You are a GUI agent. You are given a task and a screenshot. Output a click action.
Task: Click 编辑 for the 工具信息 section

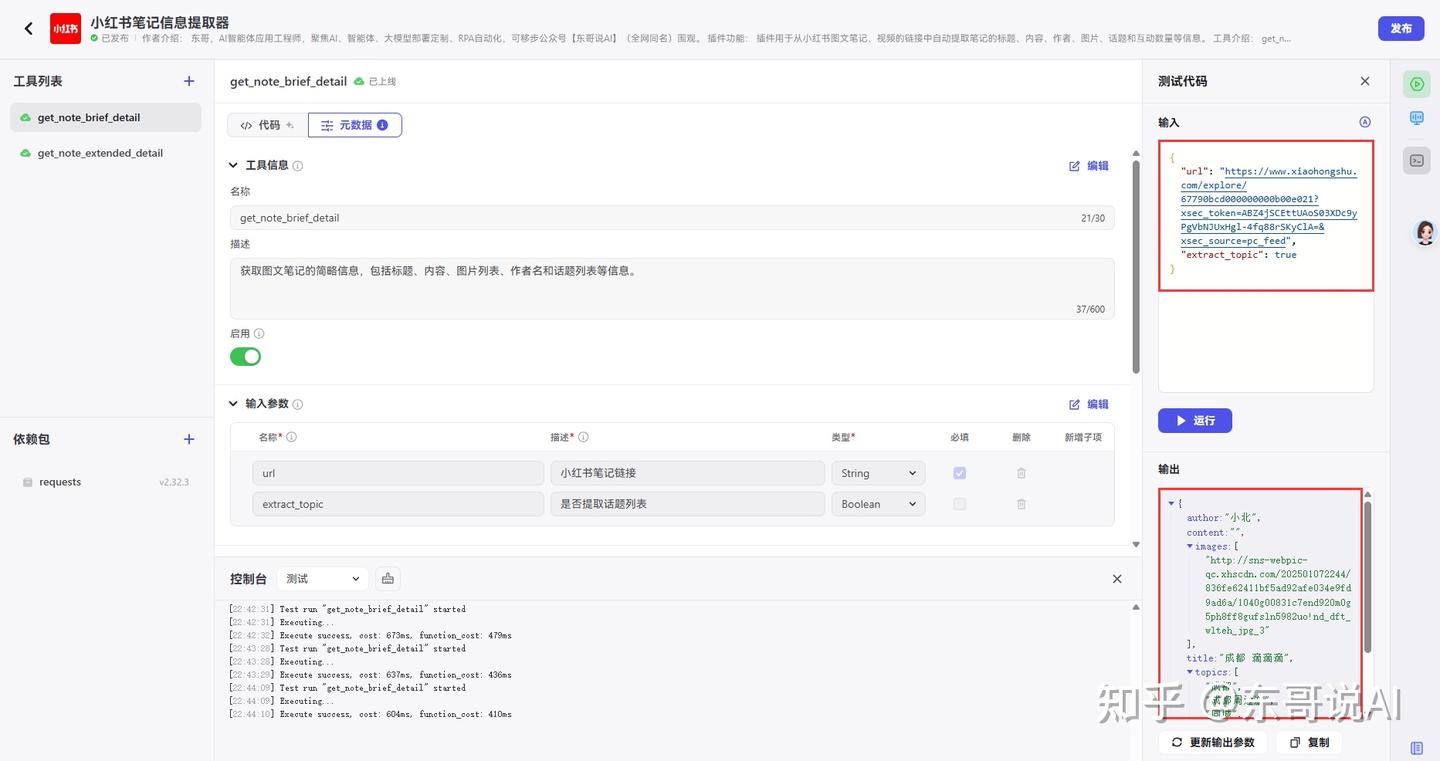point(1089,166)
